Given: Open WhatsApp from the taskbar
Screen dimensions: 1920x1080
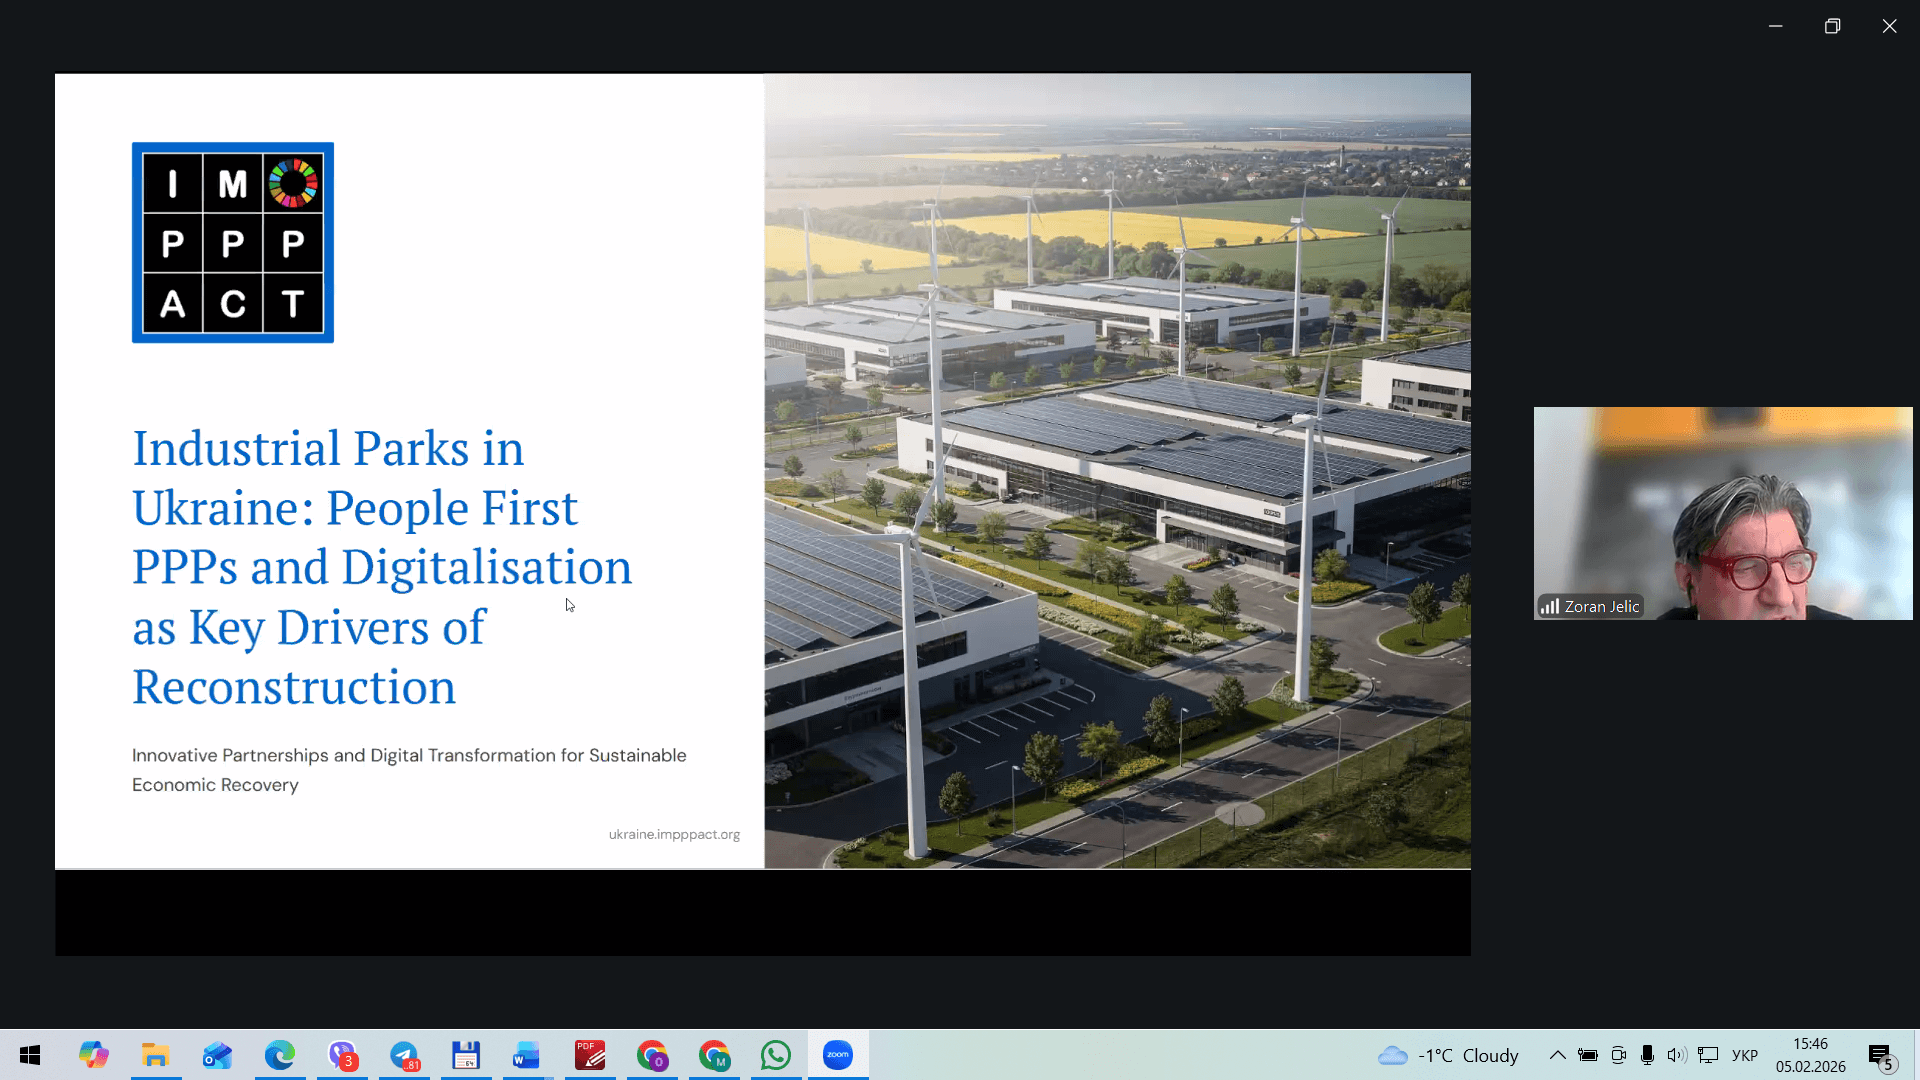Looking at the screenshot, I should [x=776, y=1055].
